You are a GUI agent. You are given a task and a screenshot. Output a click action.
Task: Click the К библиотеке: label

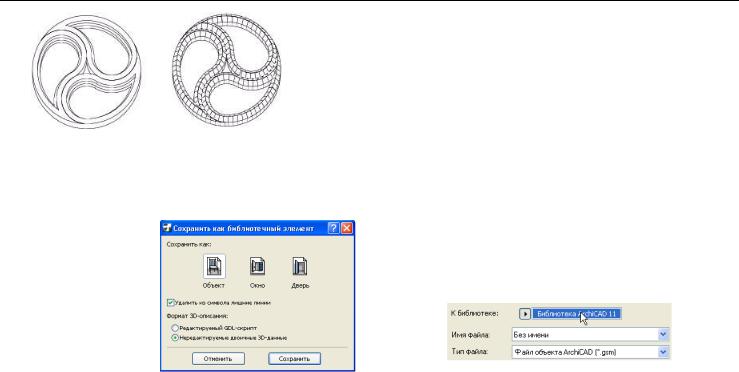coord(475,314)
